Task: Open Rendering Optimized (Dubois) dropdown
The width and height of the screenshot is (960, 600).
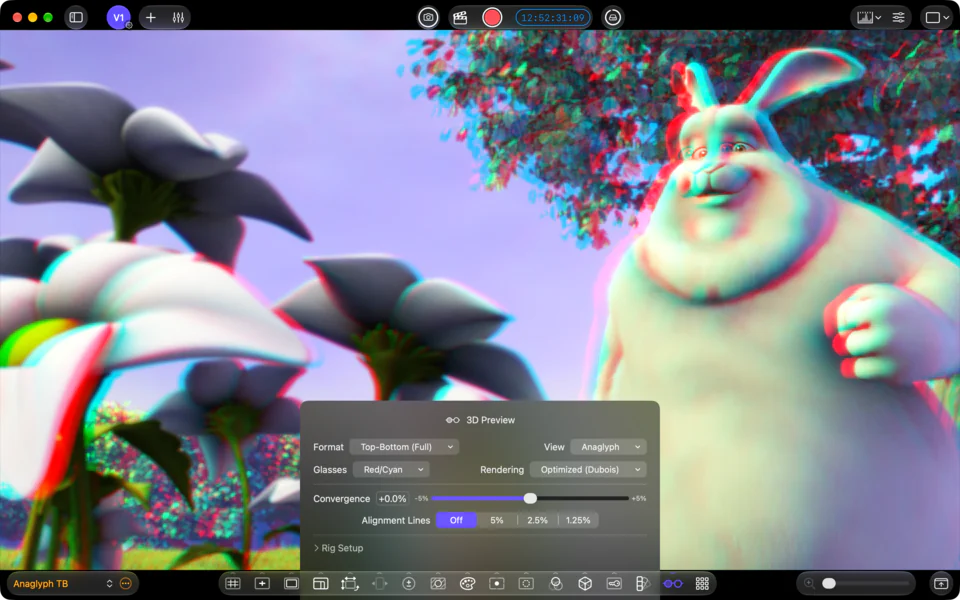Action: point(588,470)
